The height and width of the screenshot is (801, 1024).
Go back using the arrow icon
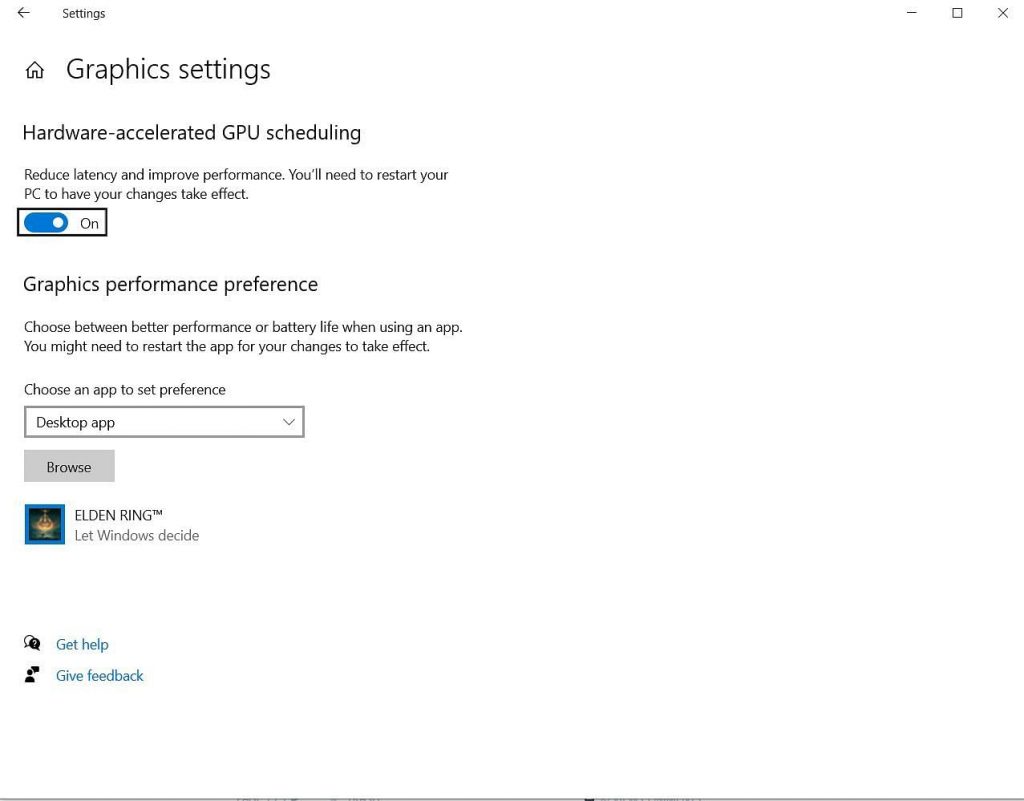coord(24,13)
